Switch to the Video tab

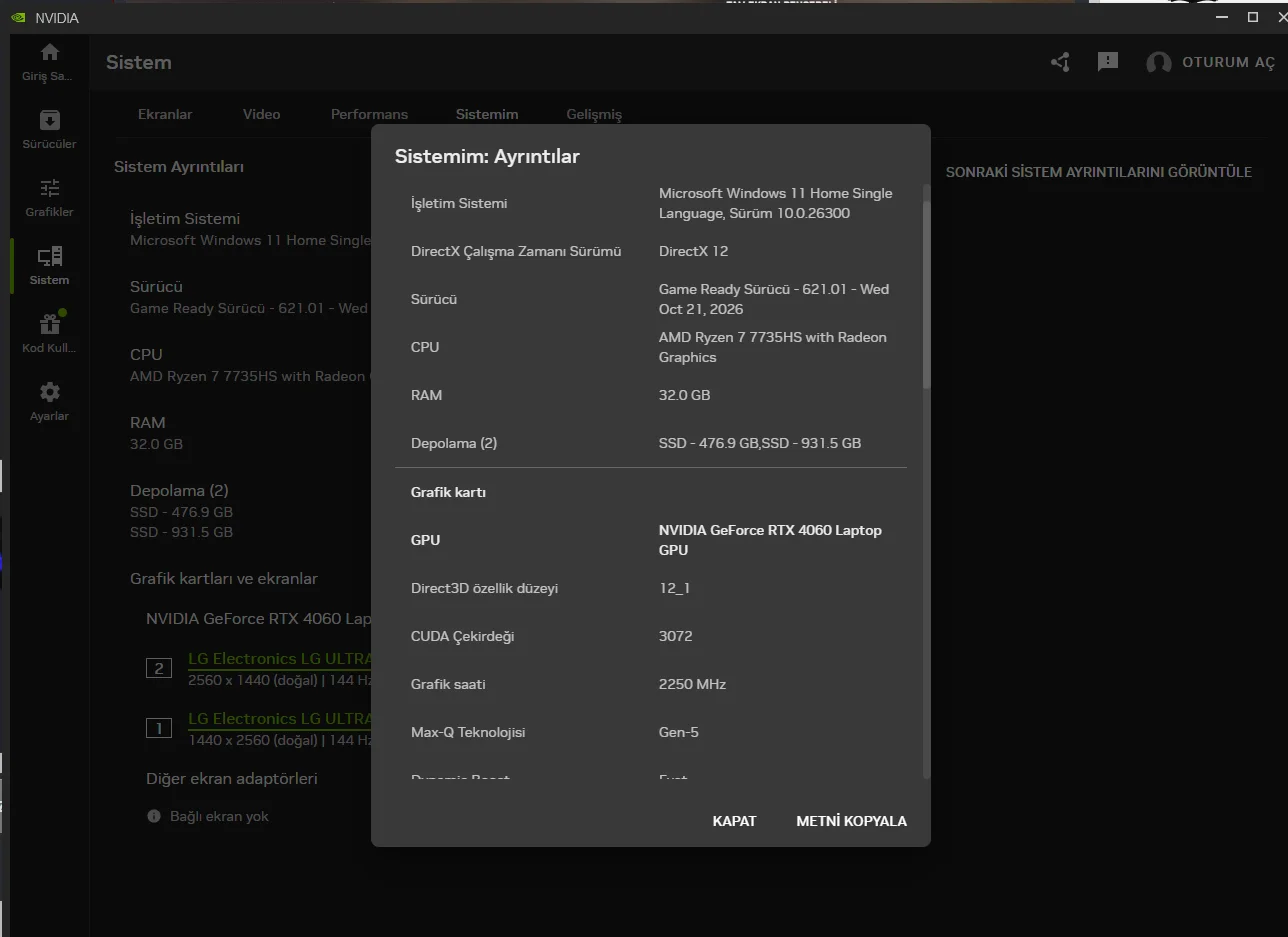(261, 114)
